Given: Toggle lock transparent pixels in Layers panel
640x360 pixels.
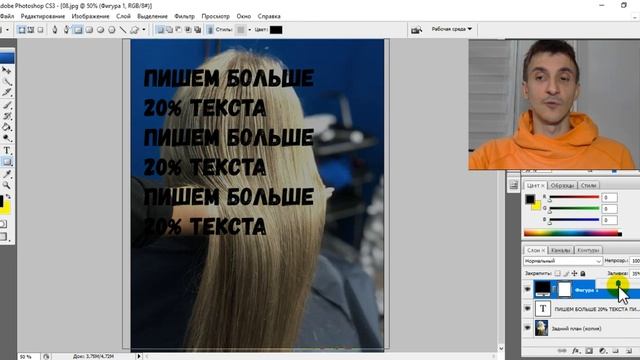Looking at the screenshot, I should pos(558,273).
